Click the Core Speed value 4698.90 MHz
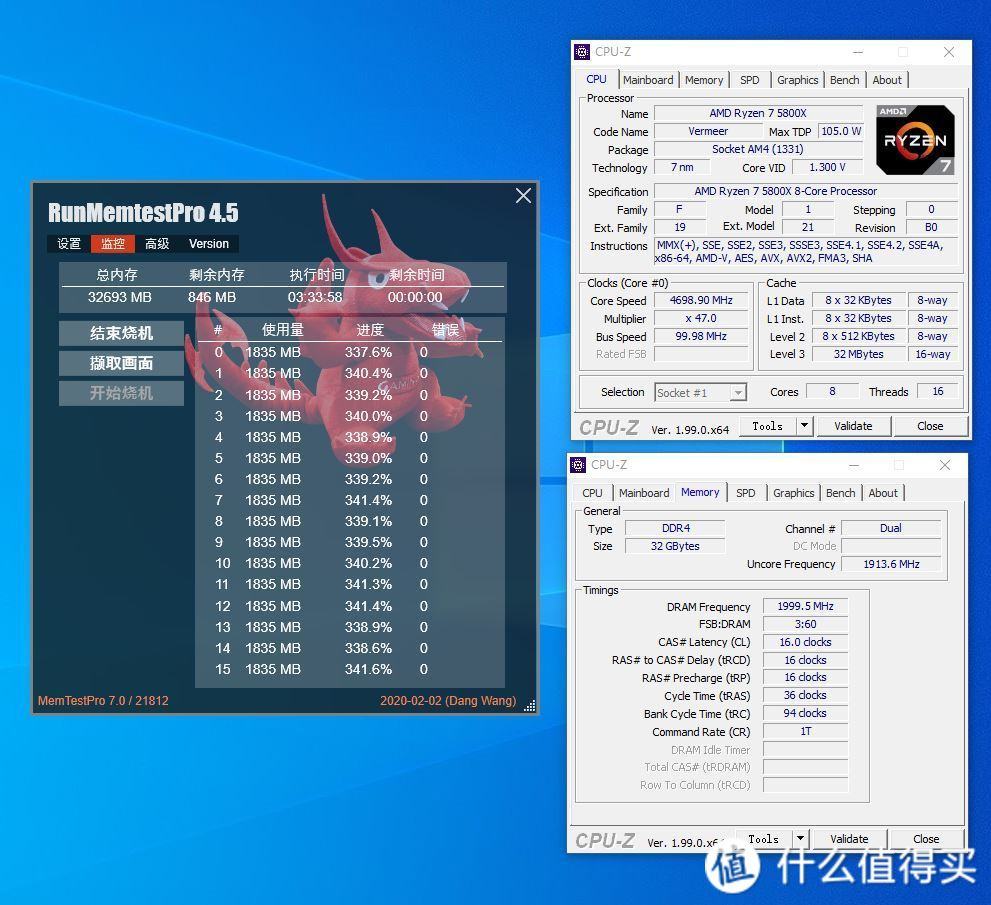 [x=701, y=300]
